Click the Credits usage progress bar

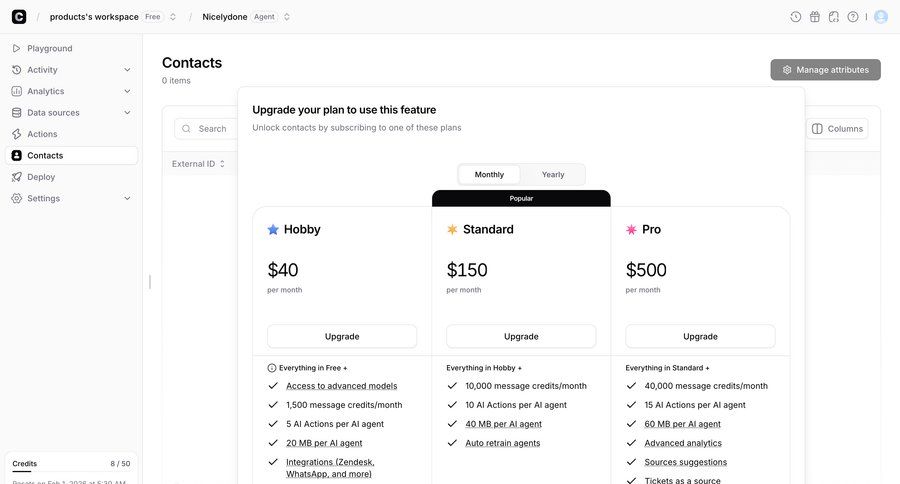click(x=71, y=471)
